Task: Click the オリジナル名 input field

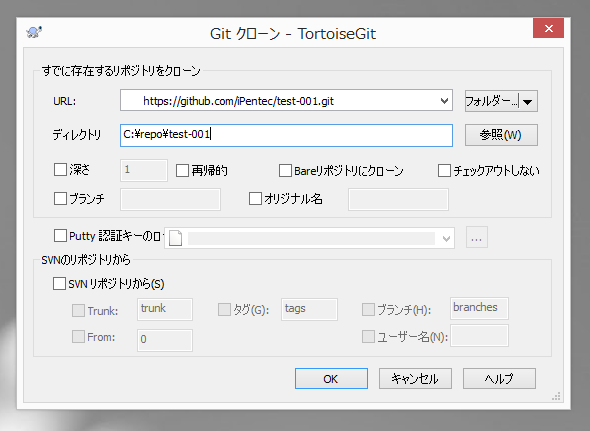Action: click(x=398, y=200)
